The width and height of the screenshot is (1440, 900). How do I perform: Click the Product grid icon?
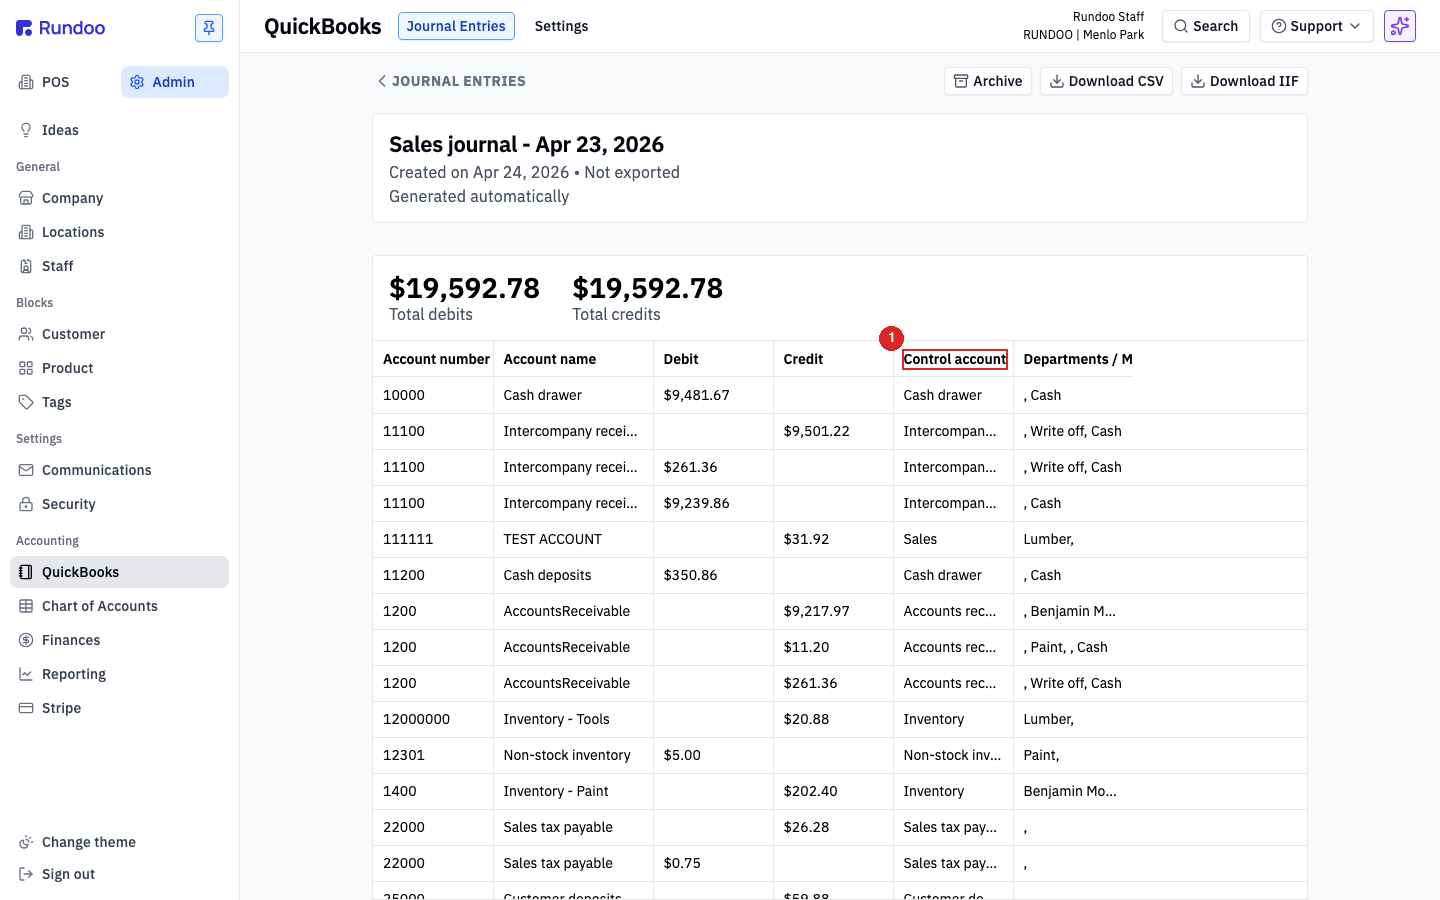point(26,368)
